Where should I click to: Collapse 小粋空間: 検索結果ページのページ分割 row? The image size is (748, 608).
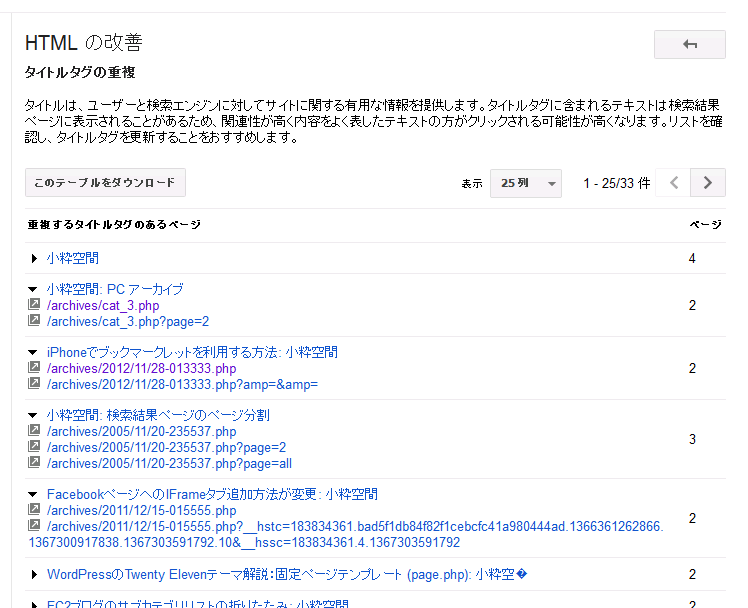pos(34,415)
